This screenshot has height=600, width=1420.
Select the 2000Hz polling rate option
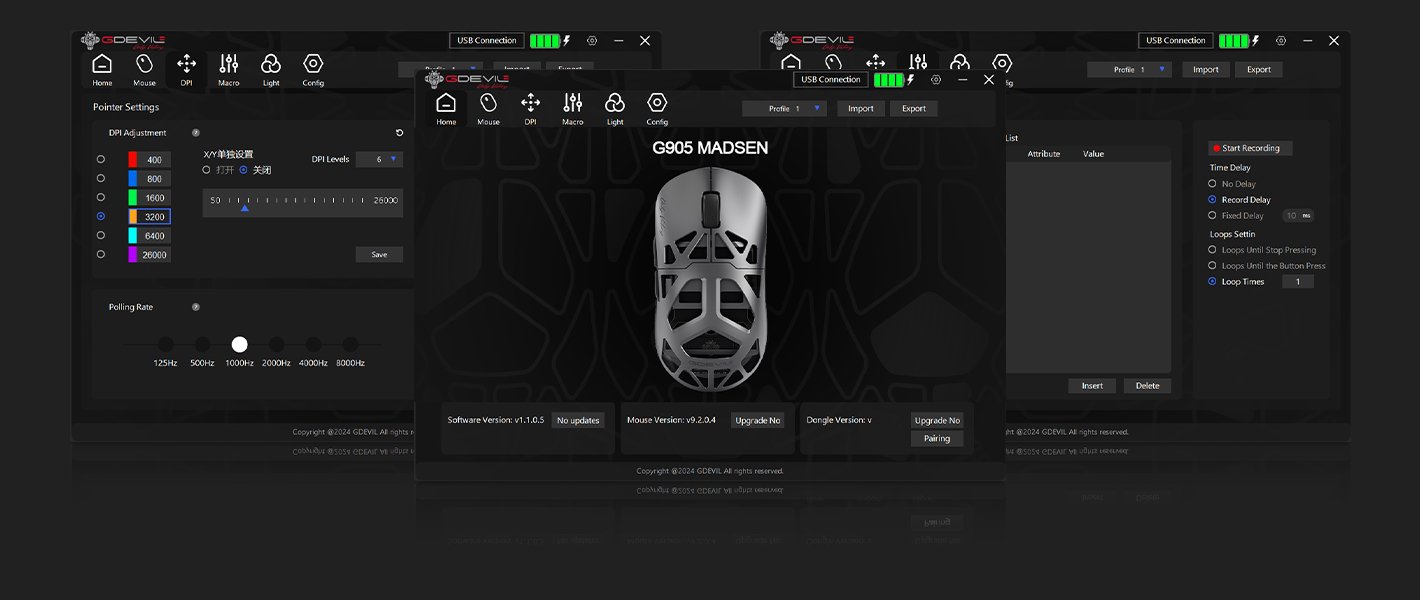pyautogui.click(x=276, y=345)
